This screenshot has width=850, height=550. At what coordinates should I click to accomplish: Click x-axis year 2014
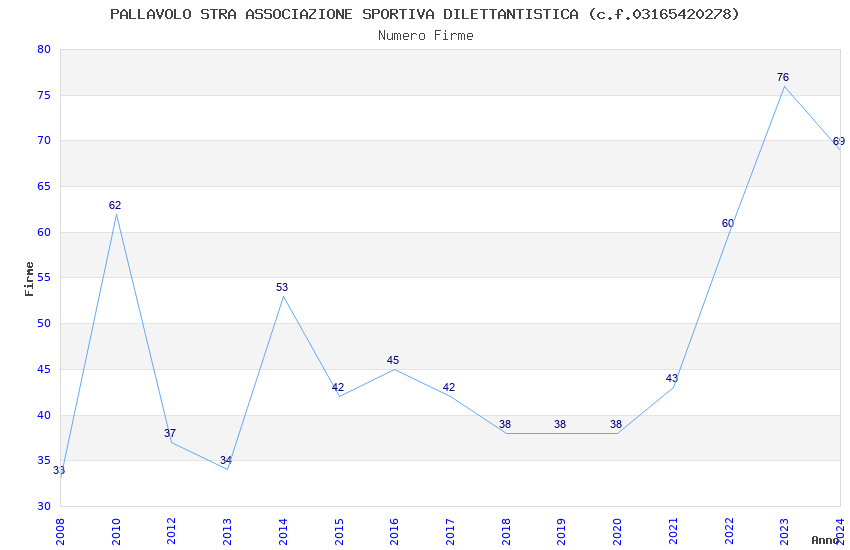point(284,532)
